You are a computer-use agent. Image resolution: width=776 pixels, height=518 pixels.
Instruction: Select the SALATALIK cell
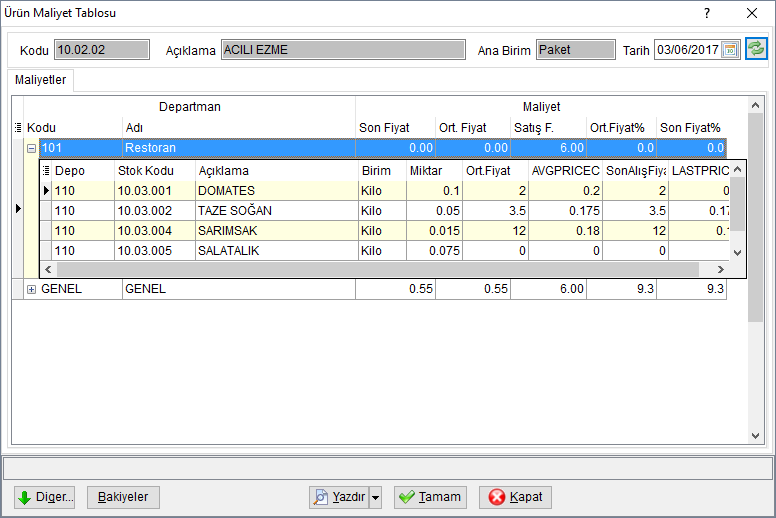pyautogui.click(x=277, y=251)
